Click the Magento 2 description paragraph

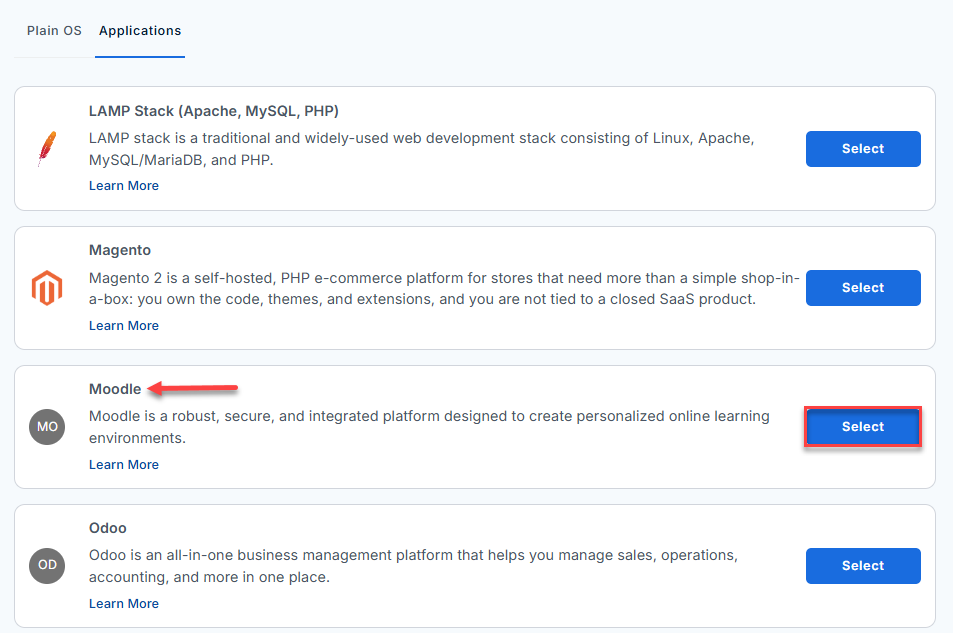point(444,288)
